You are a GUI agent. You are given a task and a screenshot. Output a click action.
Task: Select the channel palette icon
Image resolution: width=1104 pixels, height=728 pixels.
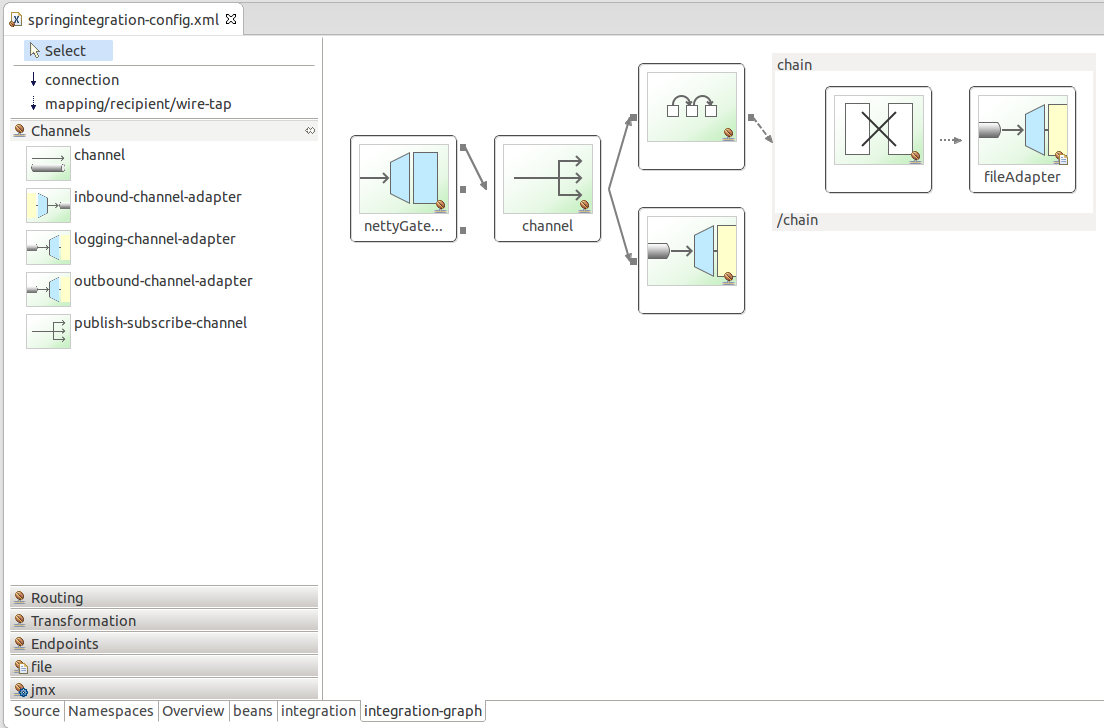[49, 163]
